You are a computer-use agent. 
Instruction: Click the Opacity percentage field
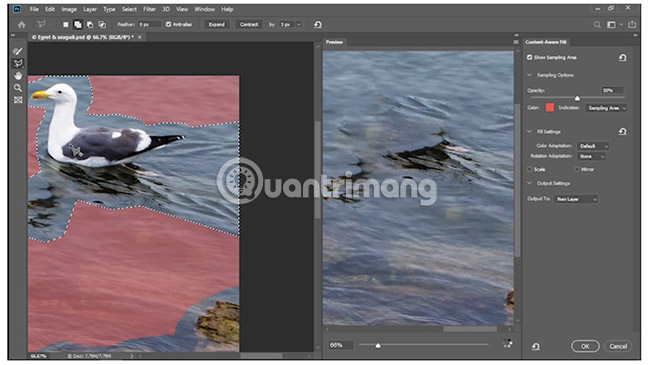(612, 90)
